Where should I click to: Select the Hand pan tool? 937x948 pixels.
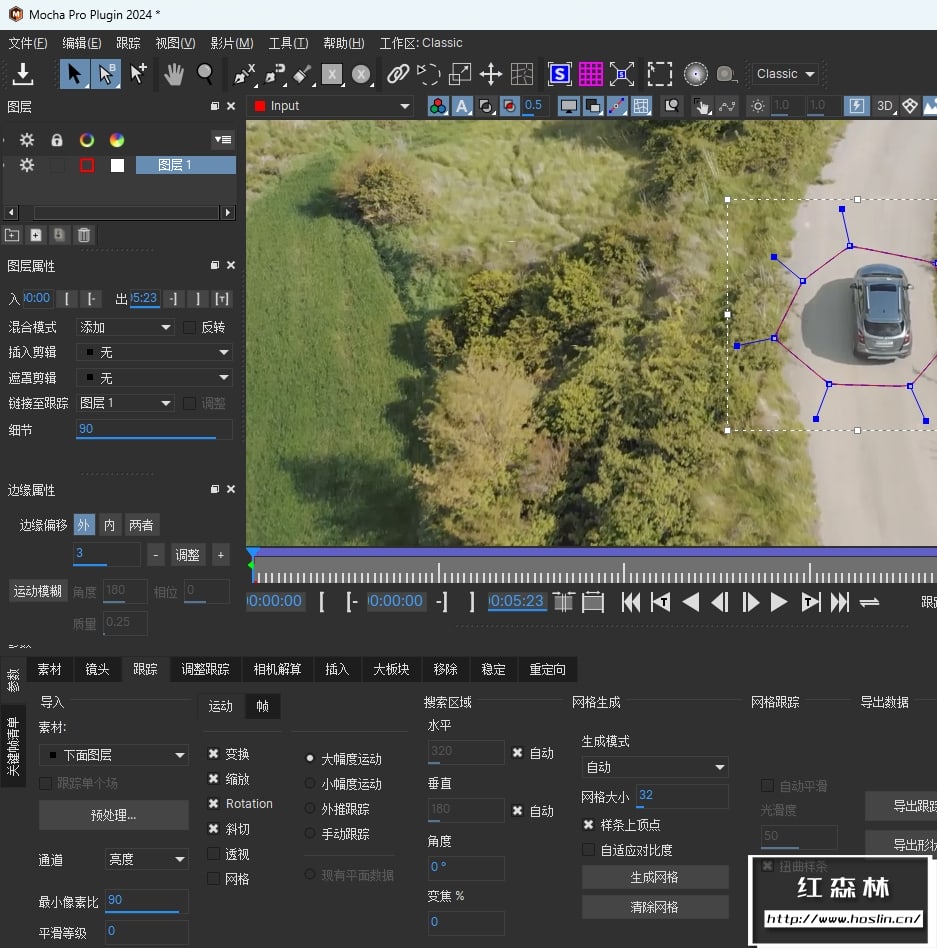174,73
